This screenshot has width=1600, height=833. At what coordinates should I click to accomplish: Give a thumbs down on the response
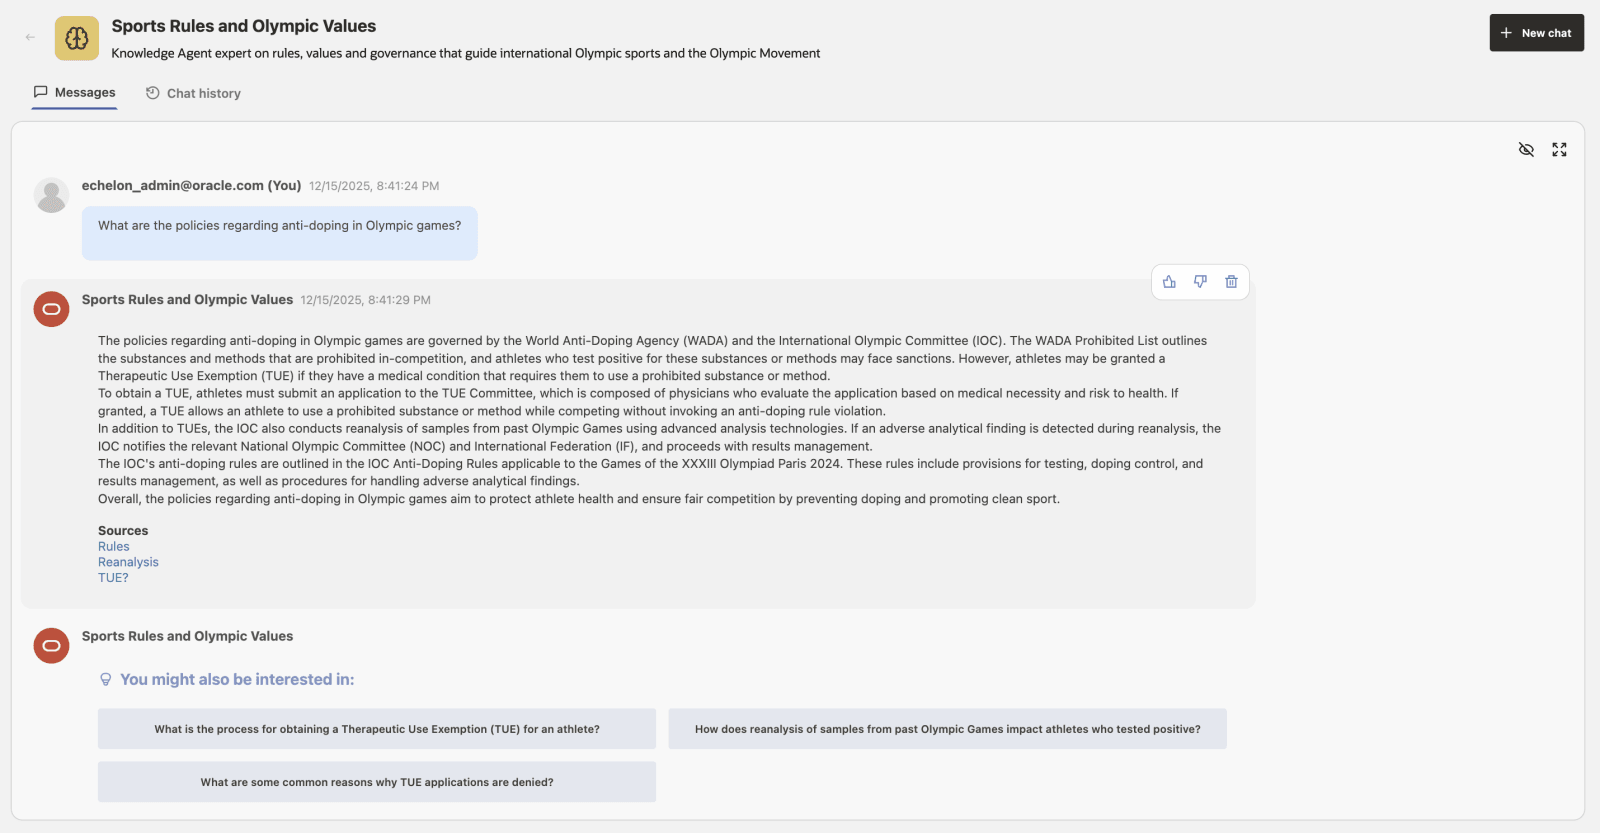coord(1200,281)
